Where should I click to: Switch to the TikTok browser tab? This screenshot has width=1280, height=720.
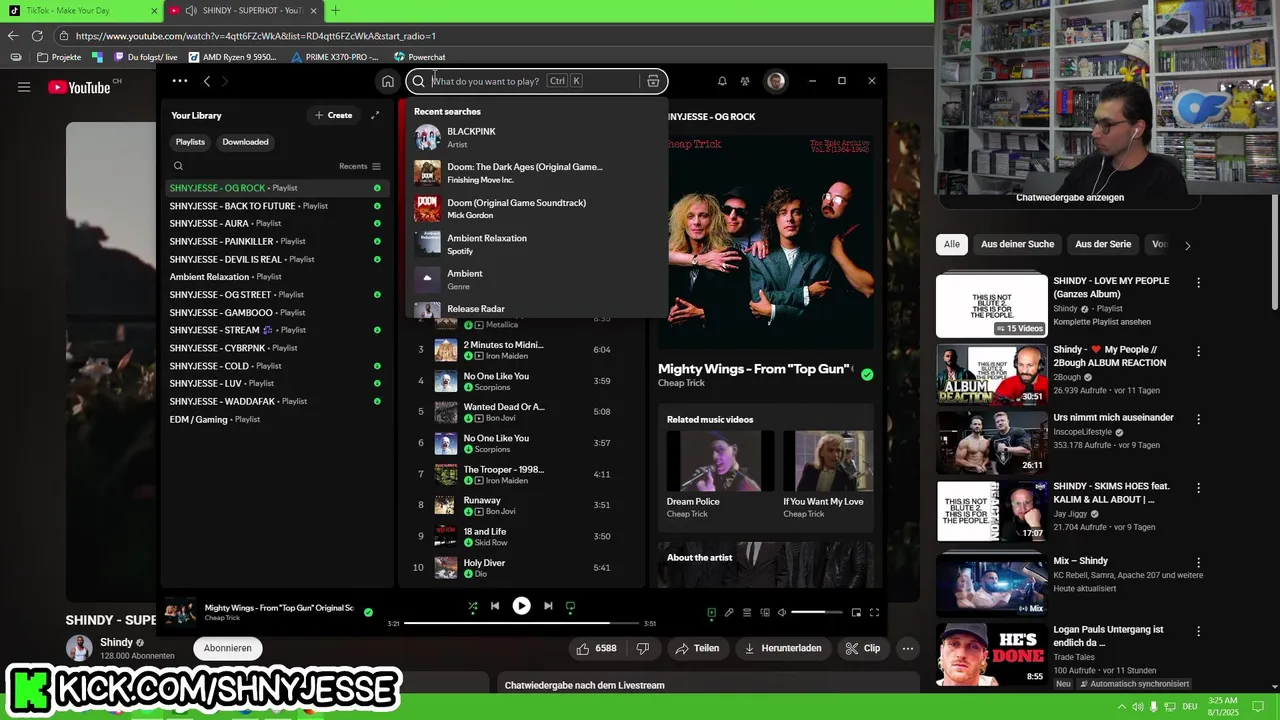pos(80,10)
